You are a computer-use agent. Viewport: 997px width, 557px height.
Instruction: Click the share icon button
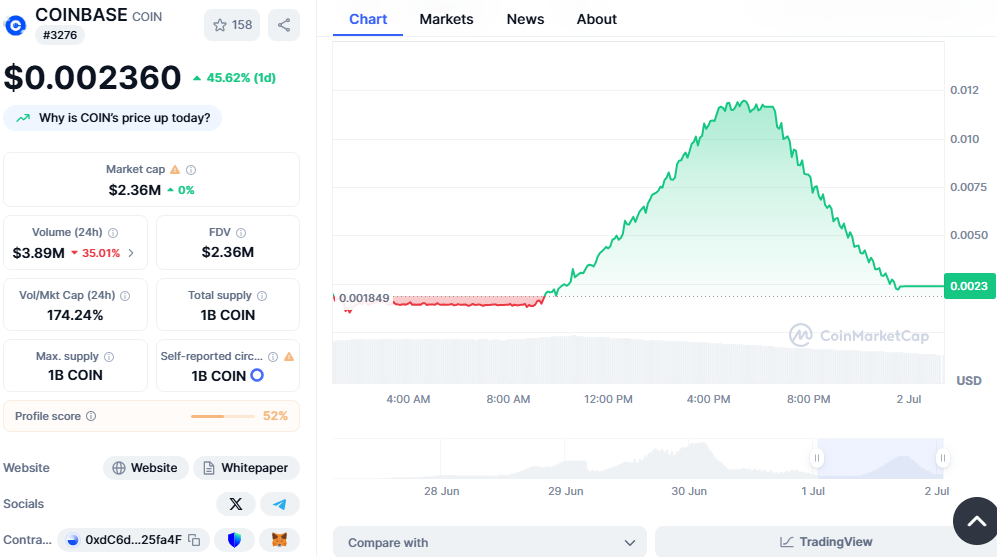tap(284, 25)
